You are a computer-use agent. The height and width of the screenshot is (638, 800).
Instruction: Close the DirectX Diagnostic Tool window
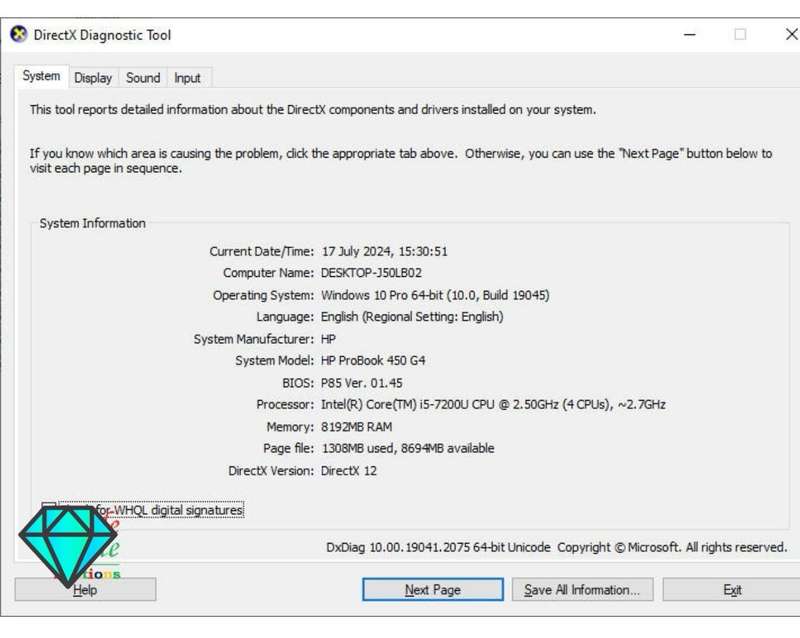[x=791, y=35]
